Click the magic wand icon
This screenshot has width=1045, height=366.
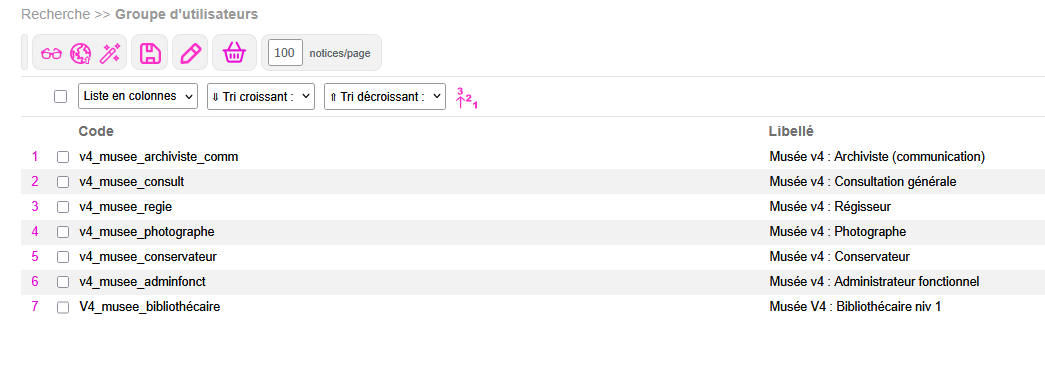(x=109, y=53)
